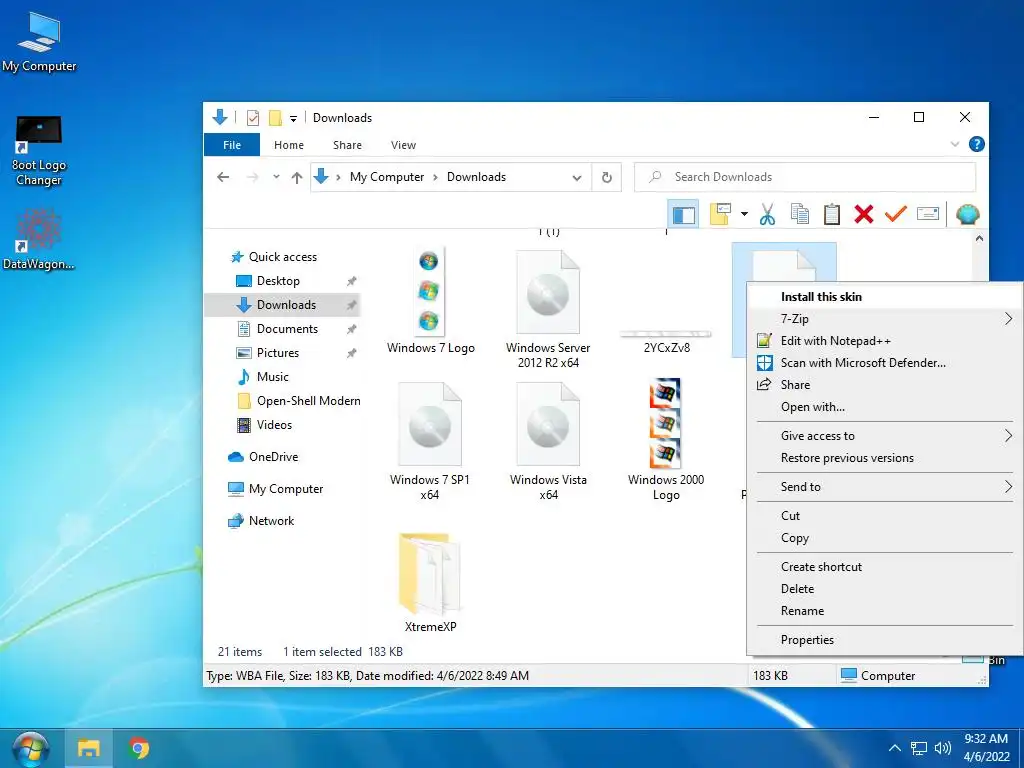1024x768 pixels.
Task: Open Classic Explorer shell settings icon
Action: (x=967, y=214)
